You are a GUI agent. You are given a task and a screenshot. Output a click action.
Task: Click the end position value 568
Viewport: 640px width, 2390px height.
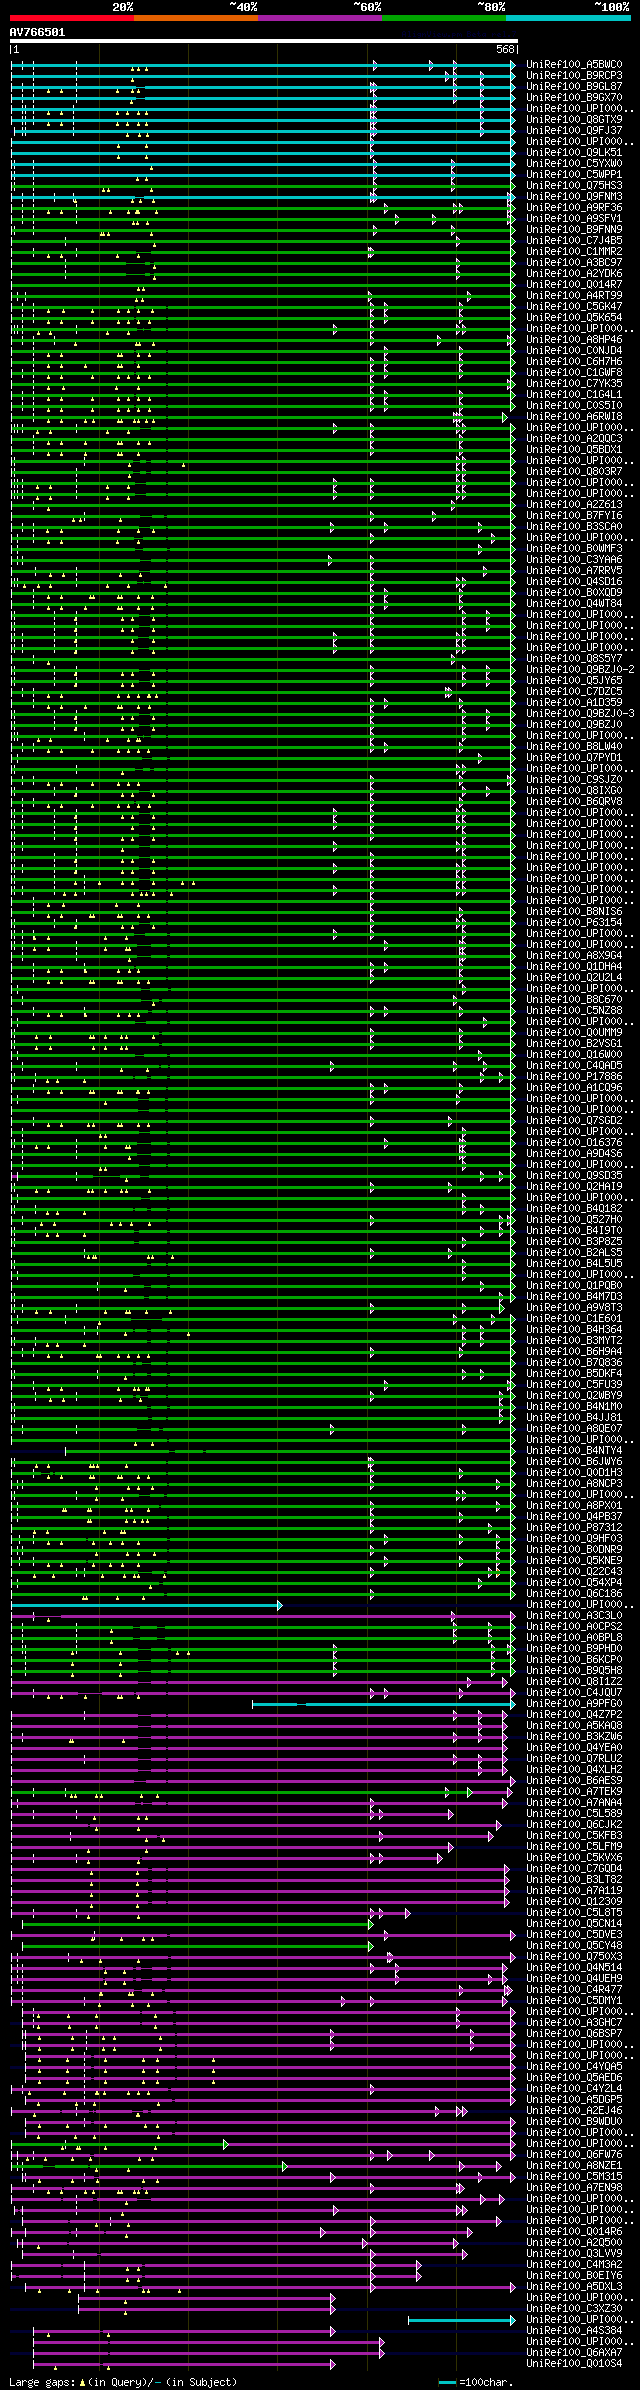point(505,49)
